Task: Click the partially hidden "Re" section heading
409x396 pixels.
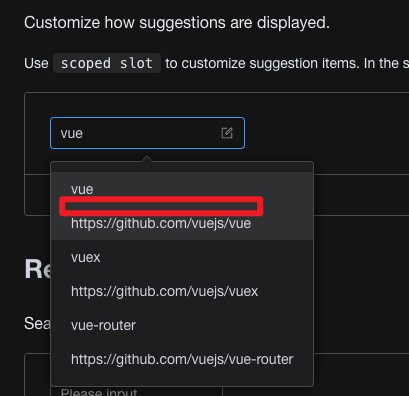Action: coord(37,269)
